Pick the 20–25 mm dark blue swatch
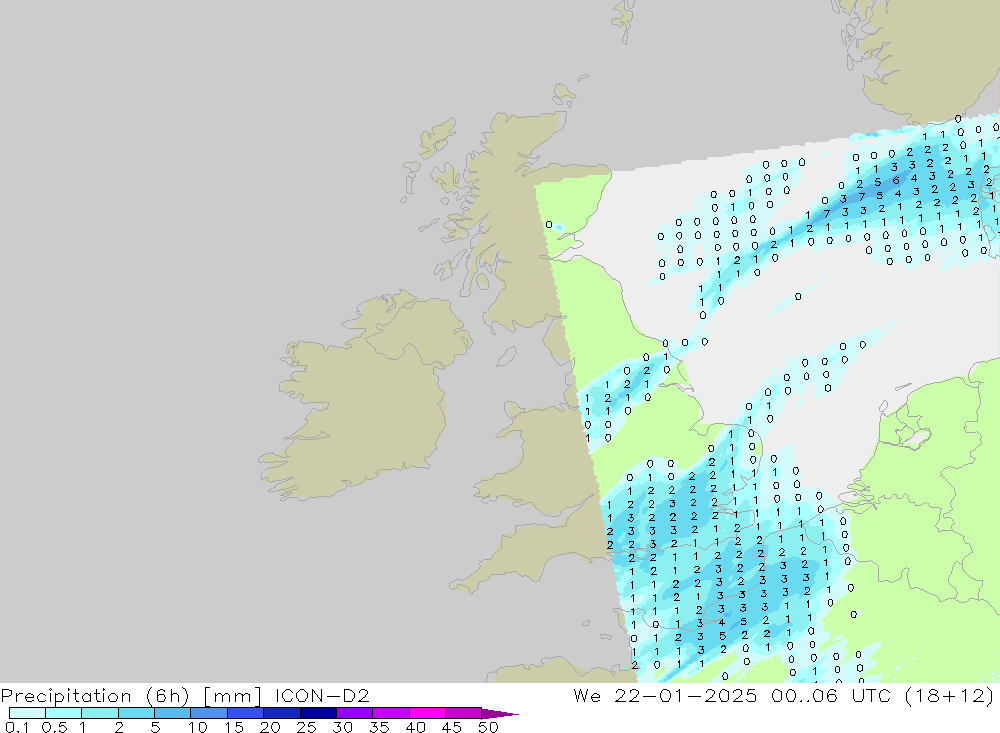The image size is (1000, 733). 282,713
